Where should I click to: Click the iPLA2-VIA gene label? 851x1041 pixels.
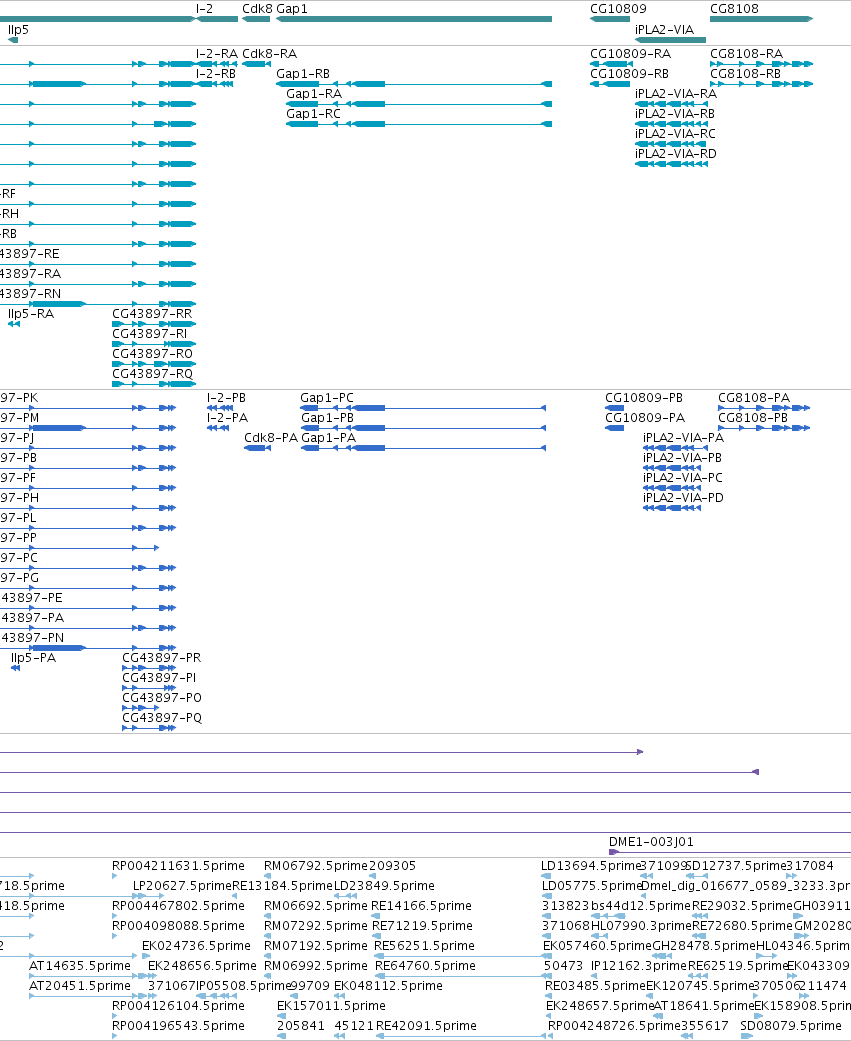click(664, 29)
